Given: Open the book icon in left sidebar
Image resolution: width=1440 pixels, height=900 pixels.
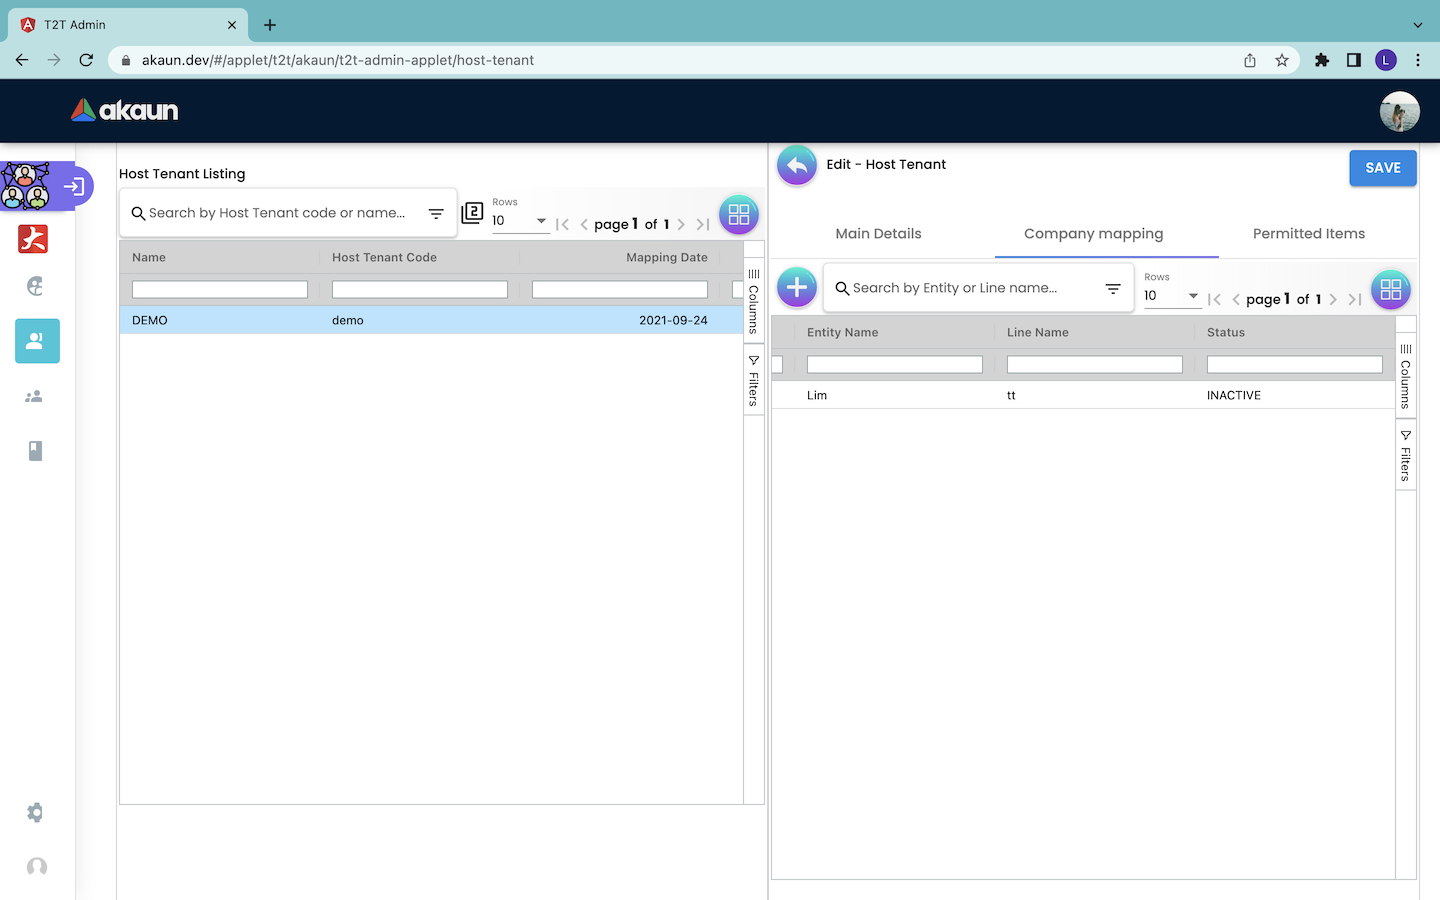Looking at the screenshot, I should click(x=35, y=451).
